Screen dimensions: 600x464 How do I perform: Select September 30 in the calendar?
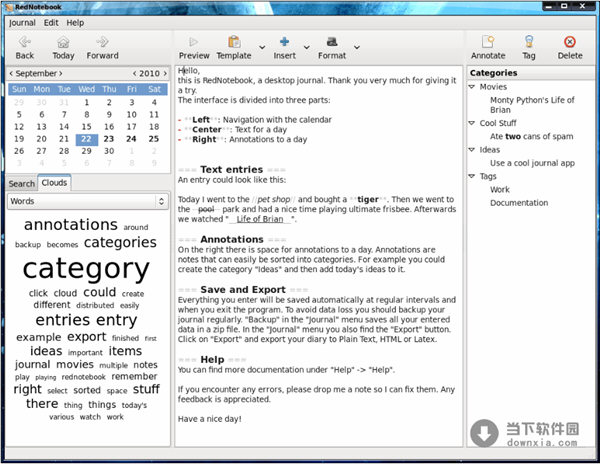coord(109,151)
